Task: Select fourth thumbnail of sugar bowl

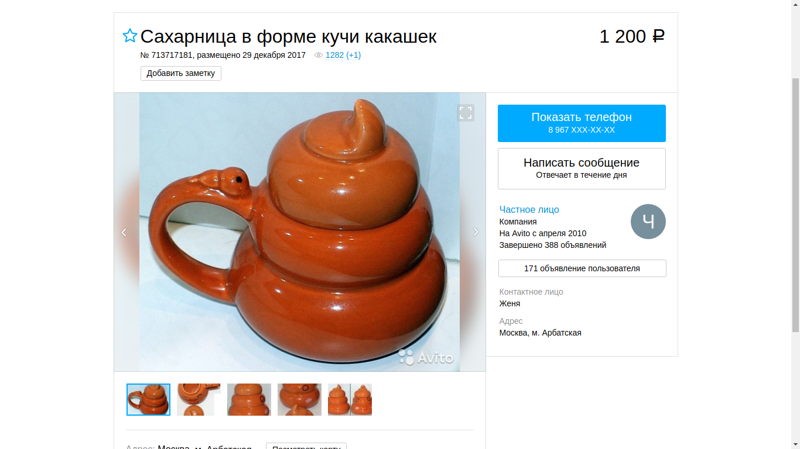Action: tap(299, 400)
